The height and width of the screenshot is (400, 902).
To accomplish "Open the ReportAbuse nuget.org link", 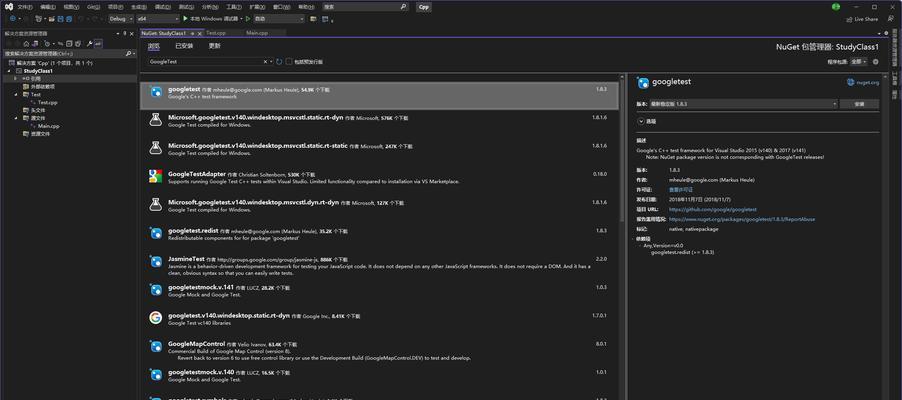I will (742, 219).
